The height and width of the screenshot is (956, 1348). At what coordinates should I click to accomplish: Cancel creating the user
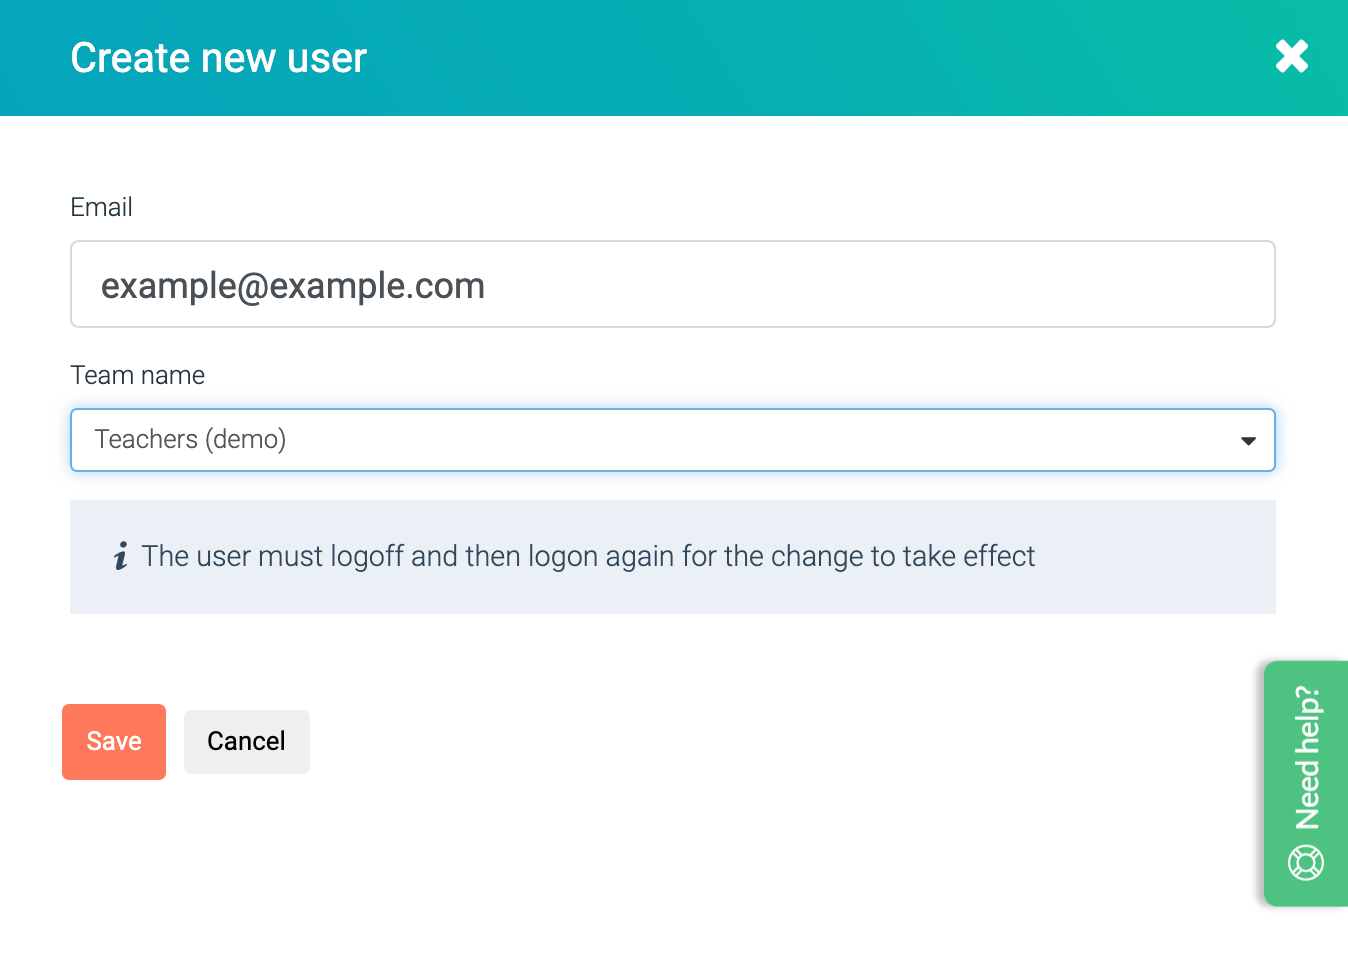(x=246, y=741)
